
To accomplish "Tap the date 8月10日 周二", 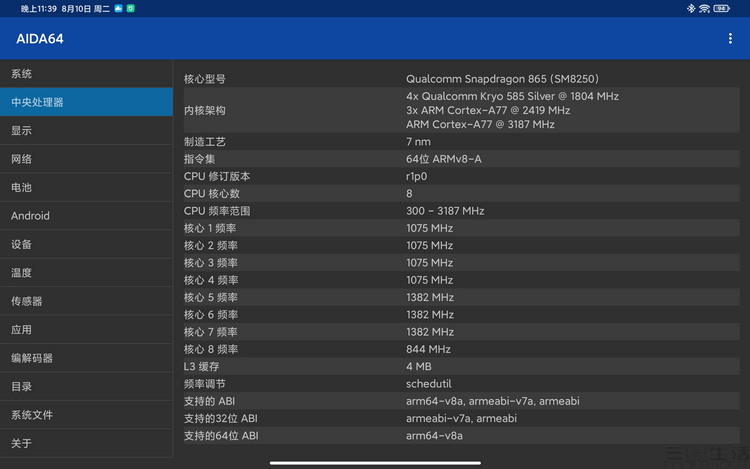I will click(x=85, y=9).
